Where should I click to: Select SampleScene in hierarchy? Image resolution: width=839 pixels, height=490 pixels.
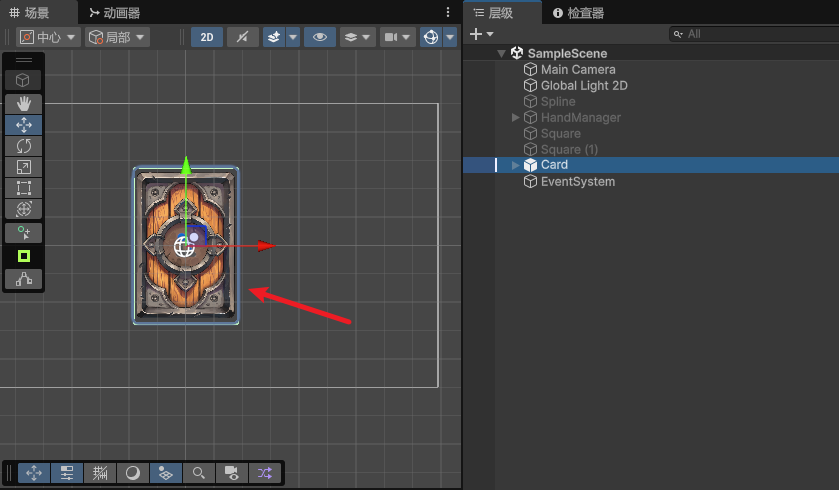(x=567, y=53)
